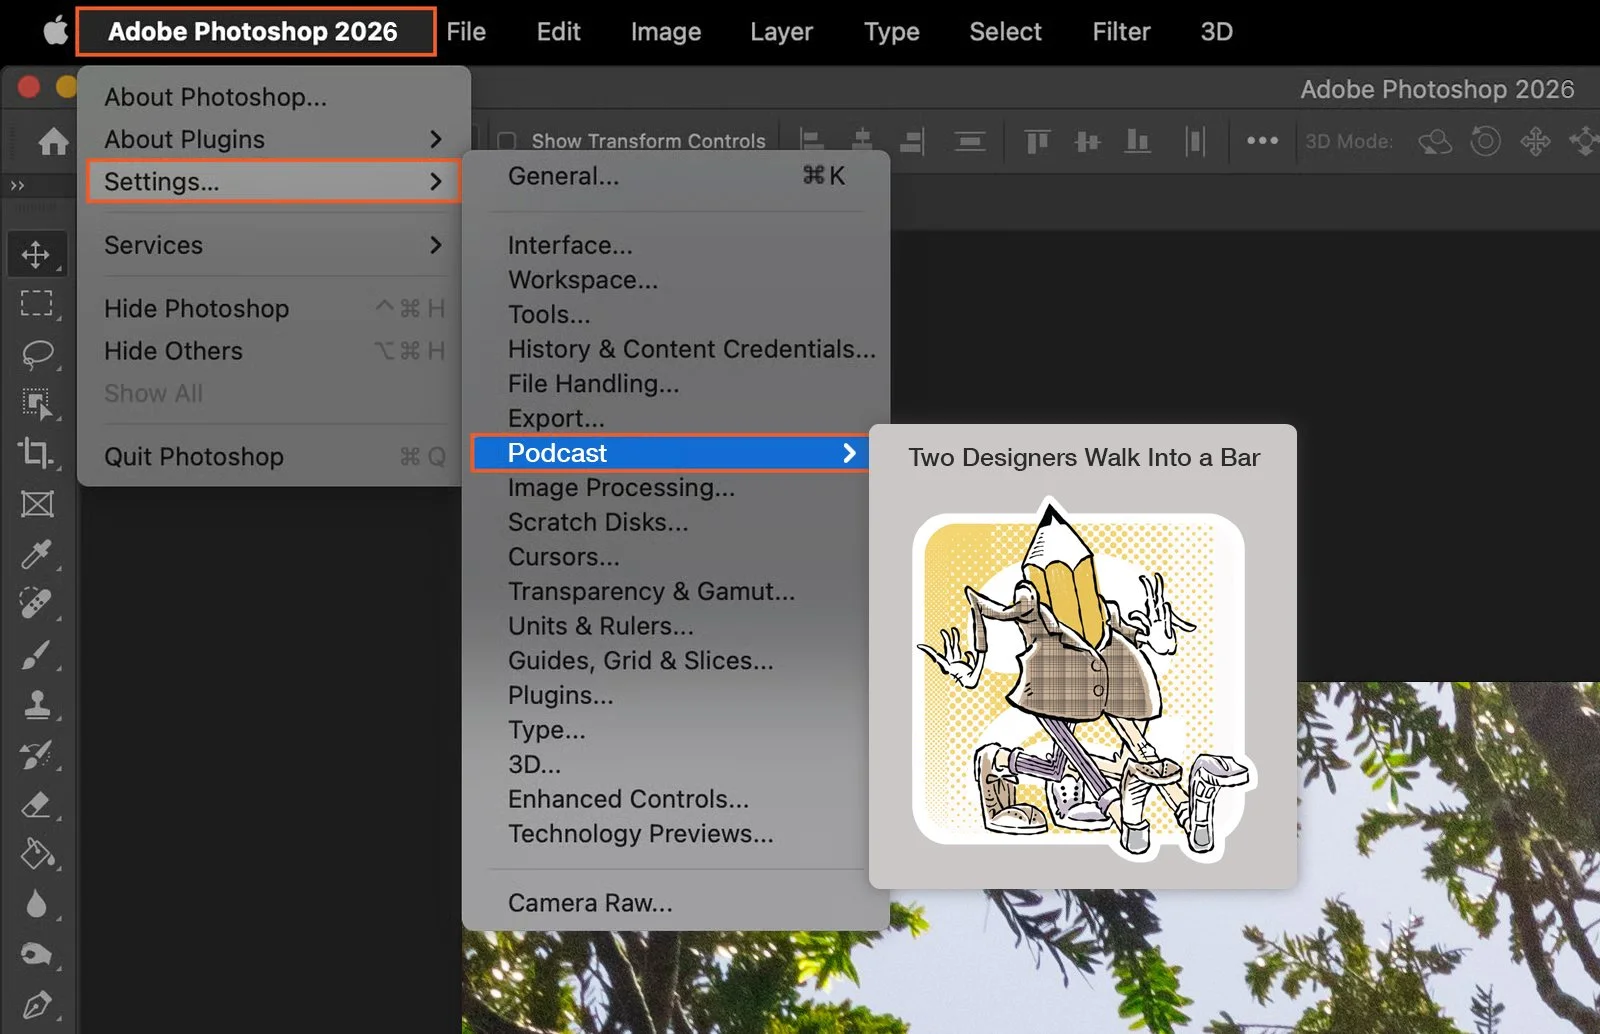Open the Edit menu
Image resolution: width=1600 pixels, height=1034 pixels.
pos(558,31)
